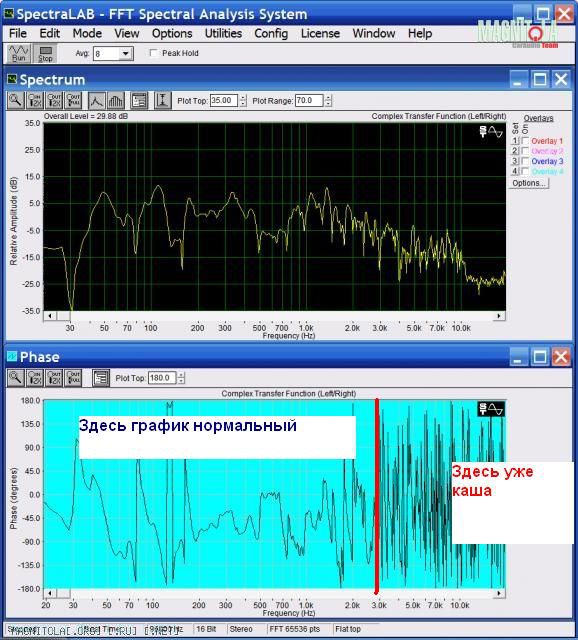Image resolution: width=578 pixels, height=640 pixels.
Task: Select the magnifier zoom tool in Spectrum window
Action: (16, 100)
